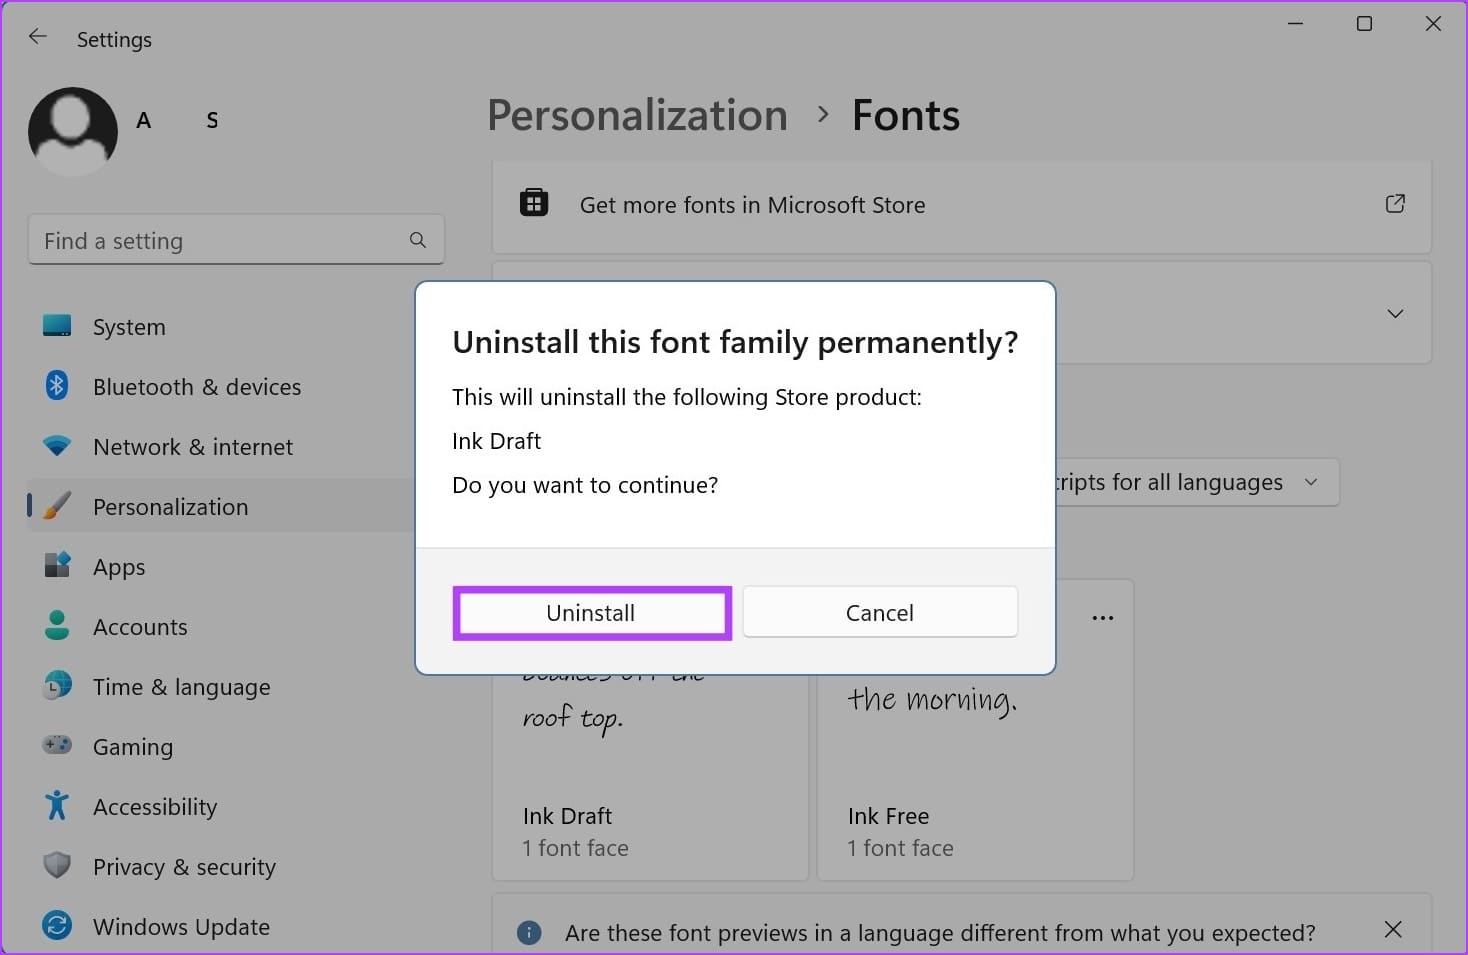The width and height of the screenshot is (1468, 955).
Task: Open the Windows Update sync icon
Action: click(57, 926)
